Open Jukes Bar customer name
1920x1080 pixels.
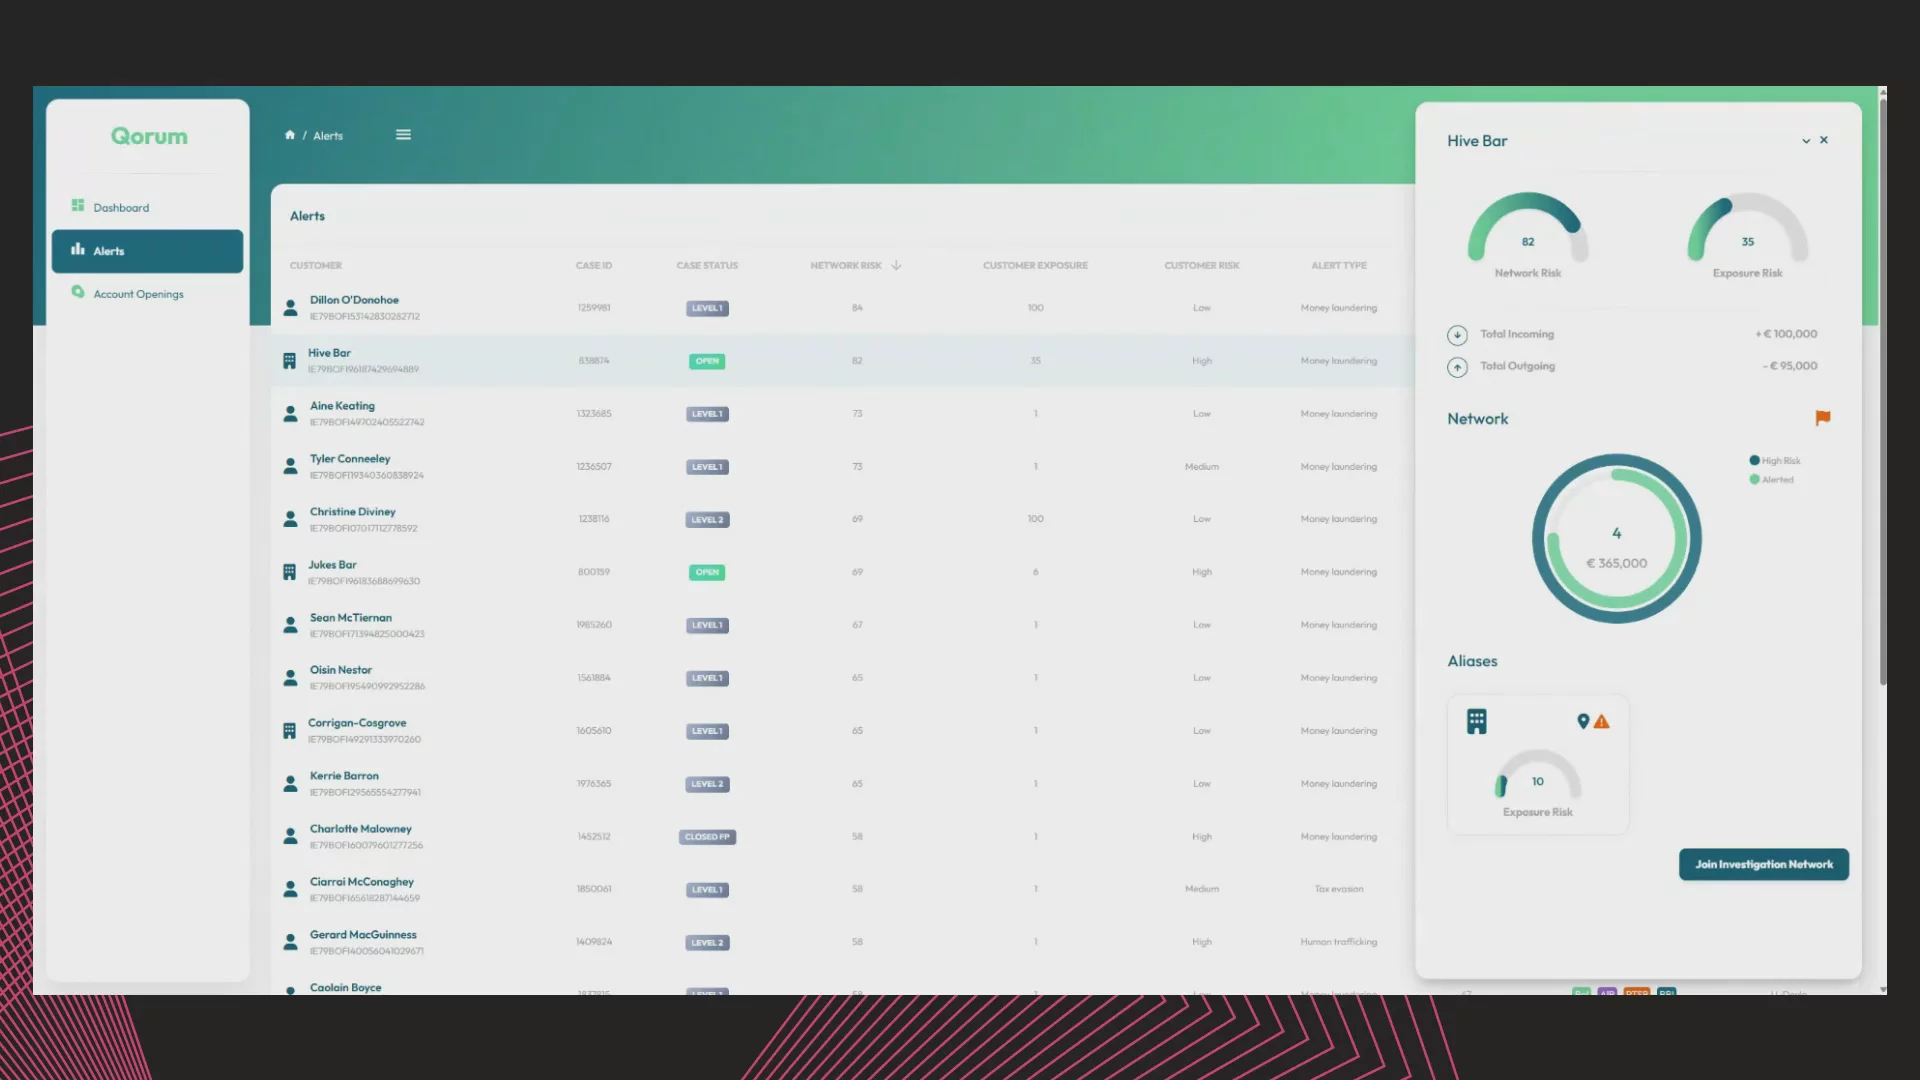click(x=332, y=565)
